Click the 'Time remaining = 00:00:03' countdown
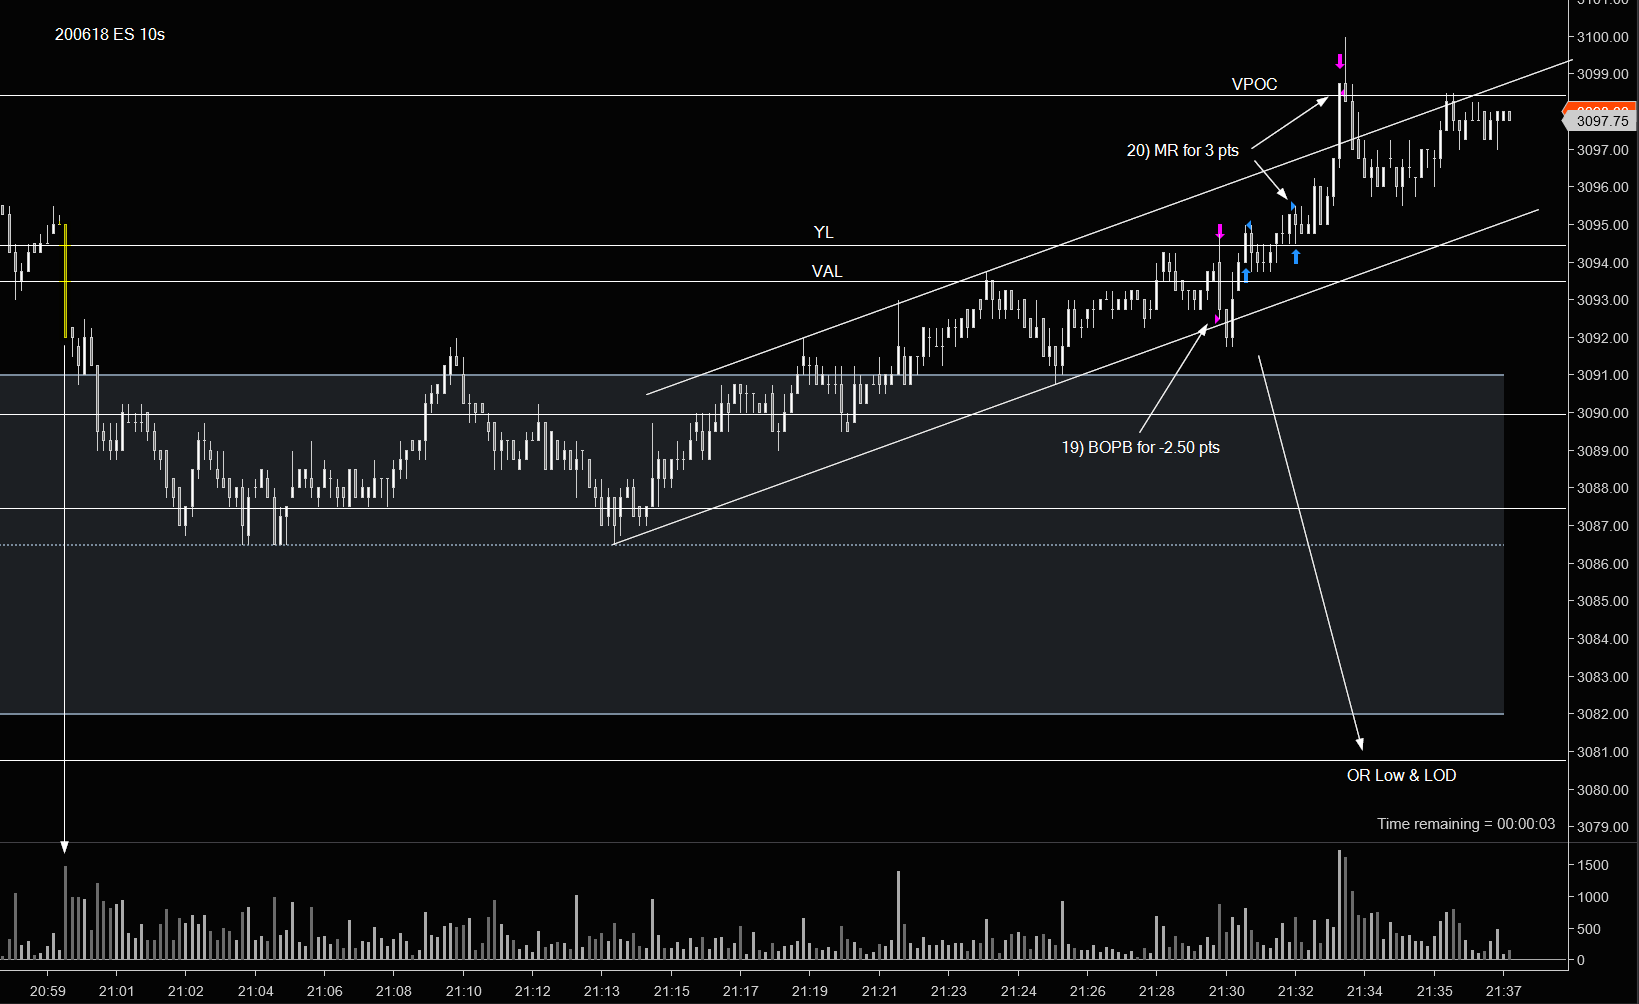Screen dimensions: 1639x1004 (1466, 824)
